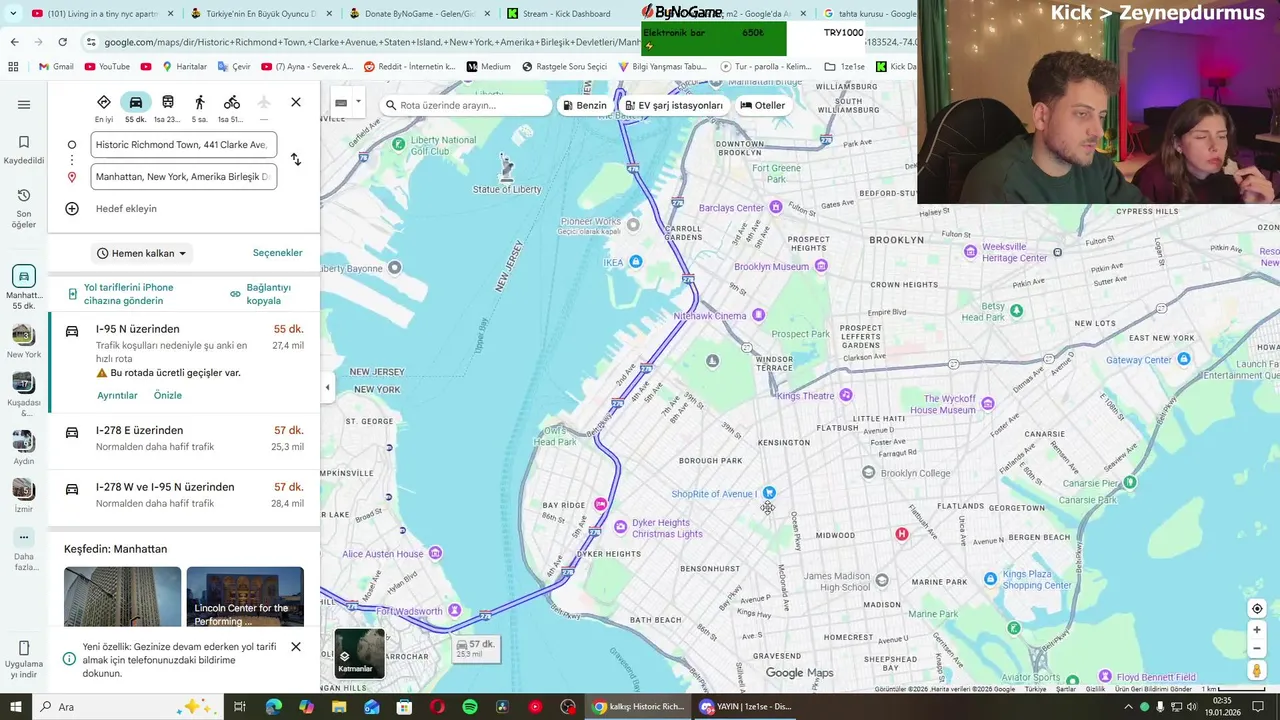Open Lincoln Center thumbnail in Keşfedin
This screenshot has width=1280, height=720.
(x=245, y=597)
